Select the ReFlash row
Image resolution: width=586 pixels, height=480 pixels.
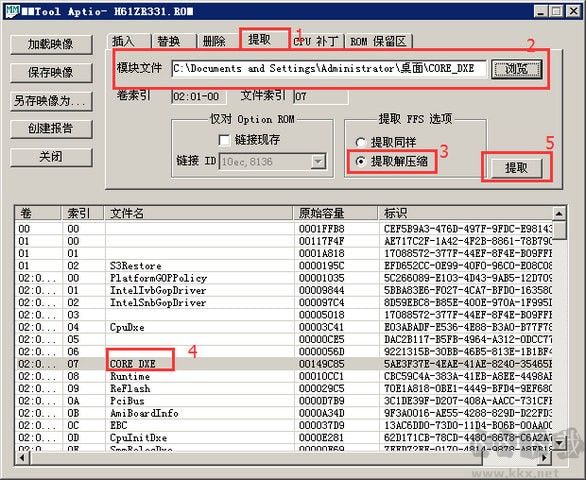pos(284,389)
